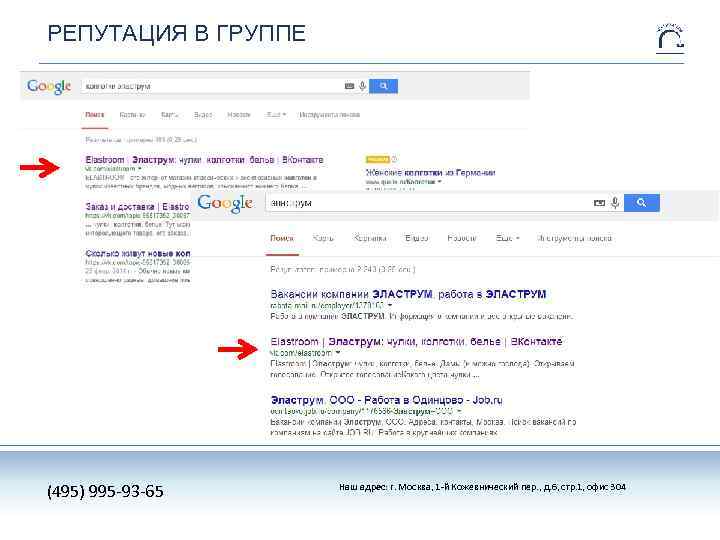The height and width of the screenshot is (540, 720).
Task: Expand the arrow beside vk.com/elastroom in front page
Action: click(x=338, y=353)
